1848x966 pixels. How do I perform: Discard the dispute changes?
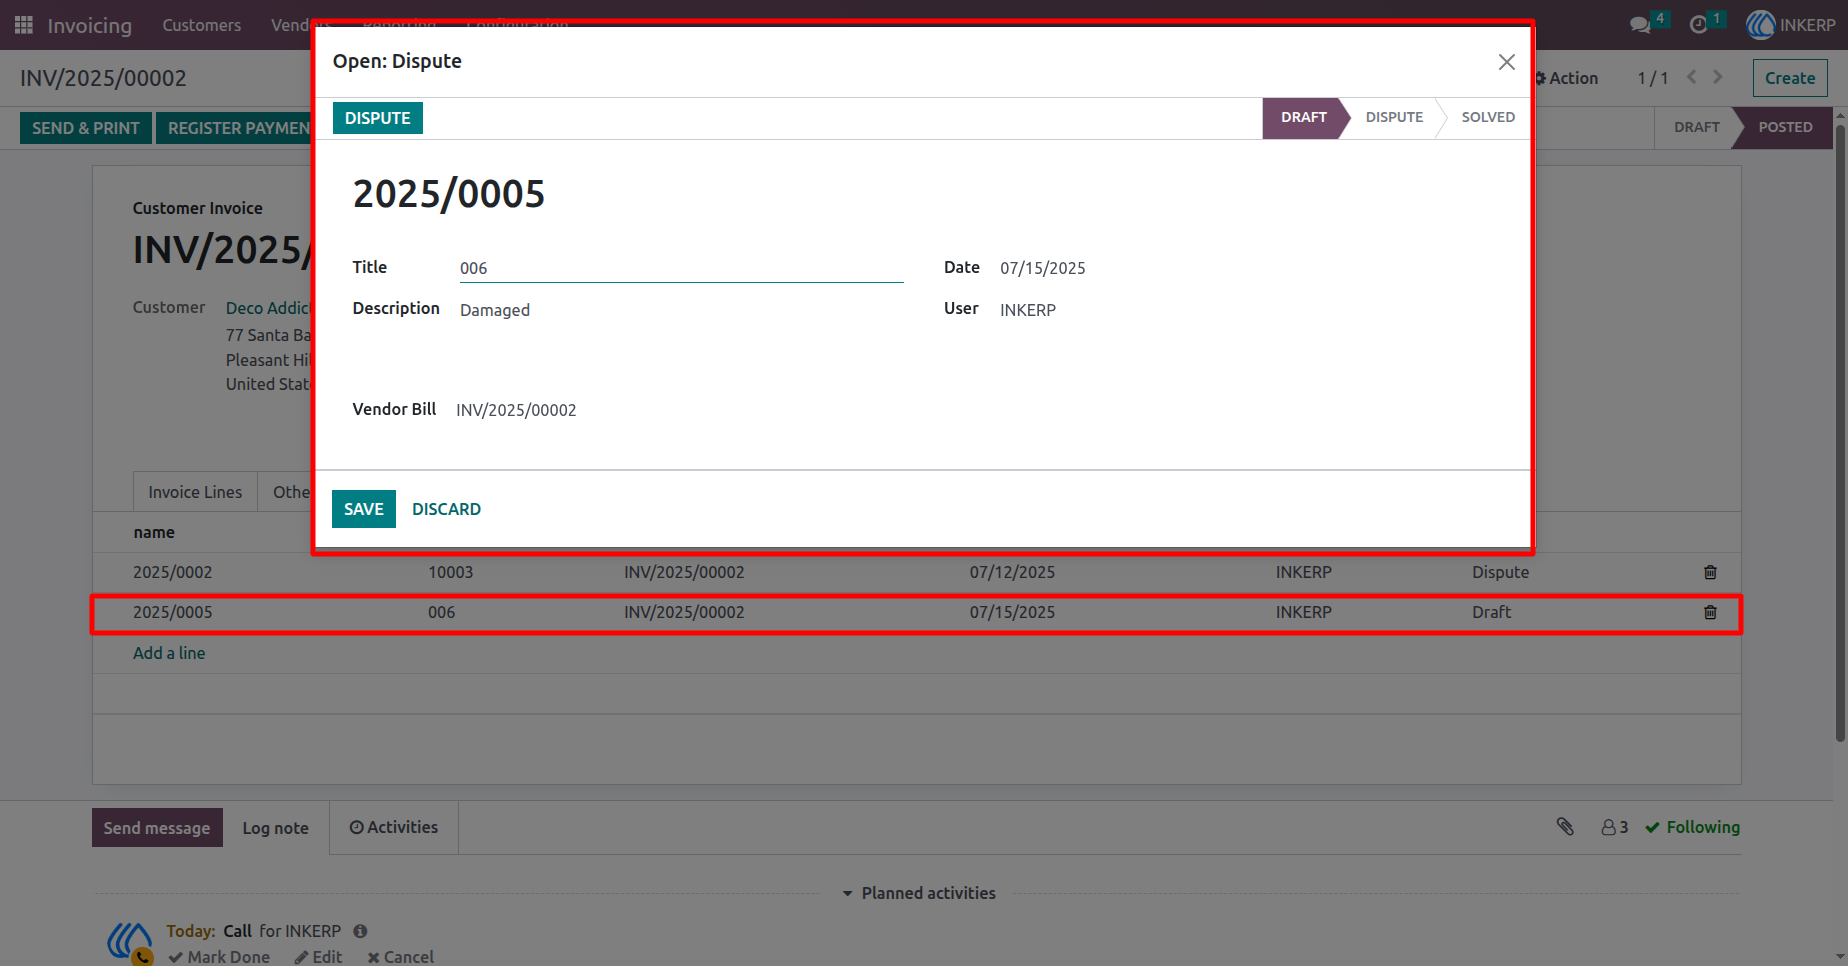coord(446,509)
